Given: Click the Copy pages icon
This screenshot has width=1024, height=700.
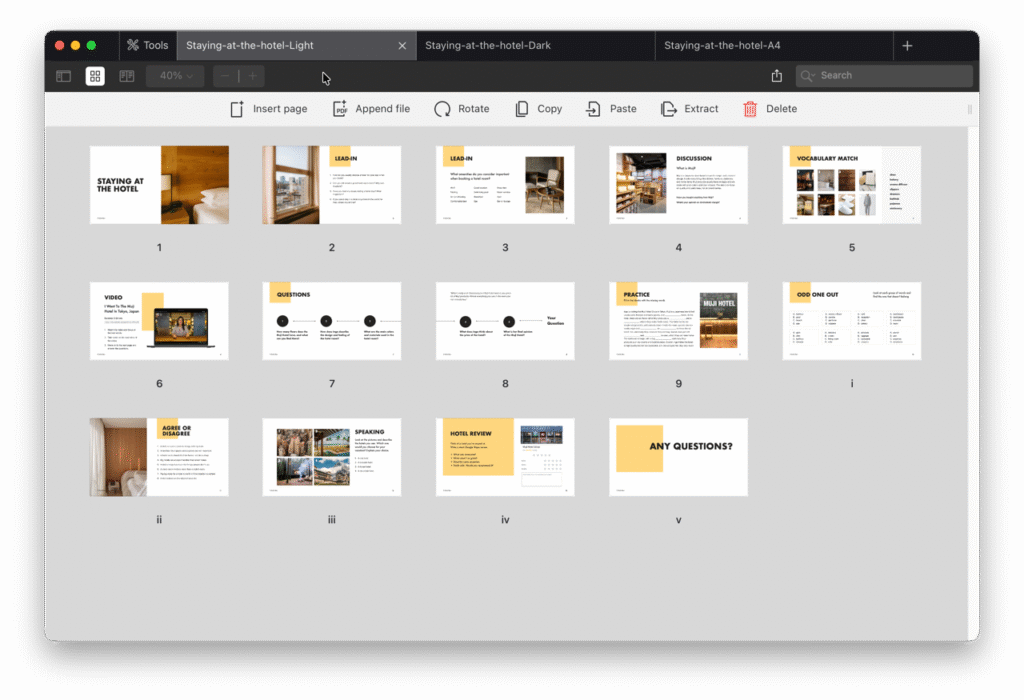Looking at the screenshot, I should [522, 109].
